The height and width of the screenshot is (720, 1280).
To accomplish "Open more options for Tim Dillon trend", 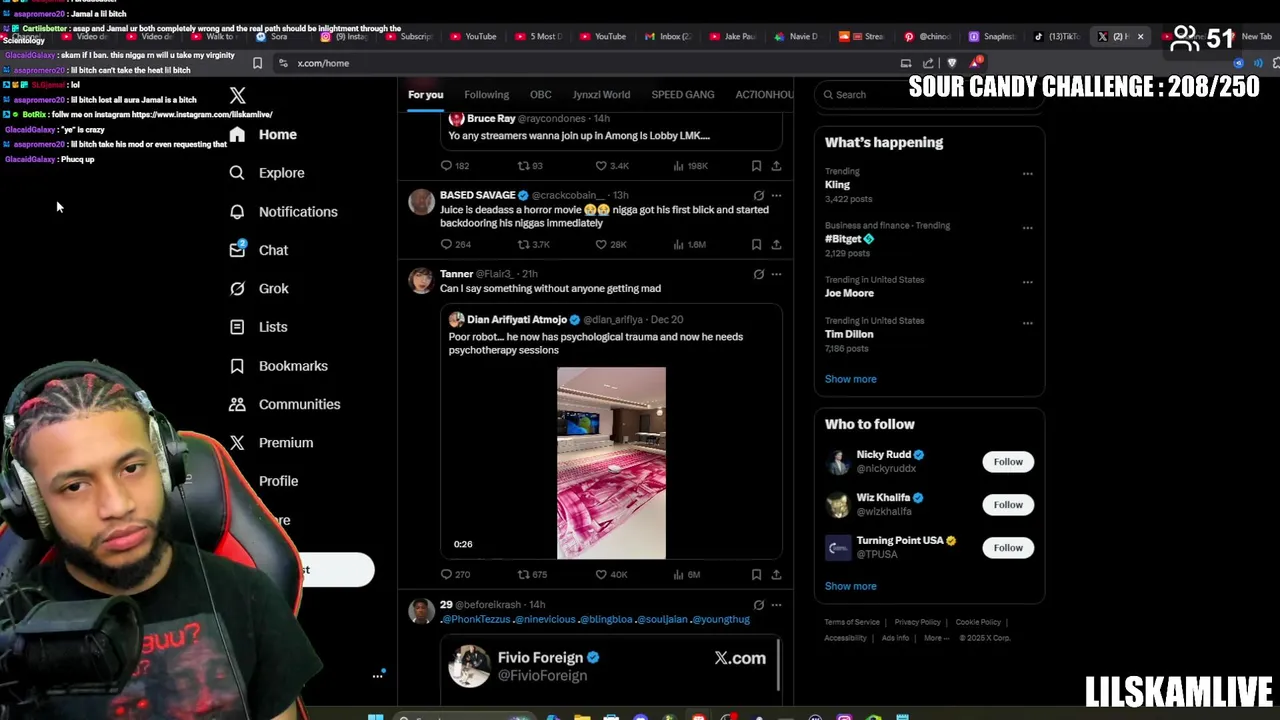I will 1027,323.
